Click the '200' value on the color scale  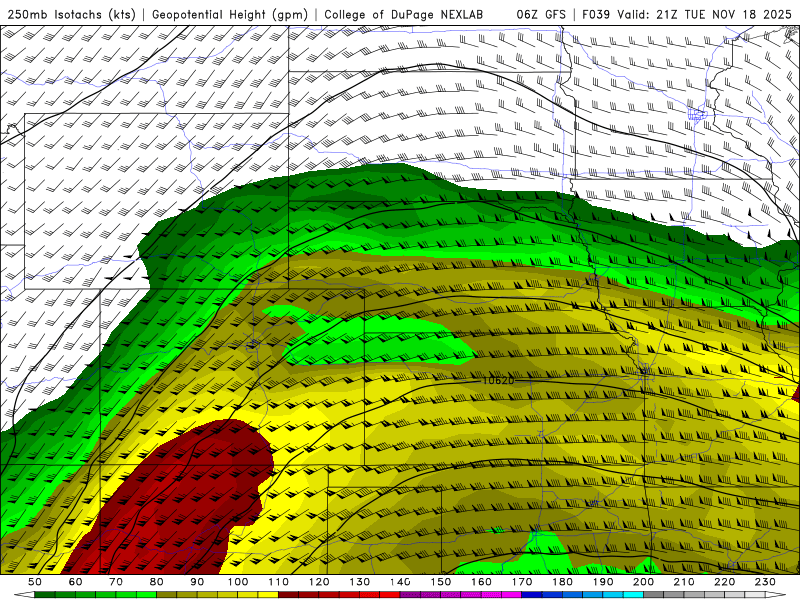click(x=644, y=582)
